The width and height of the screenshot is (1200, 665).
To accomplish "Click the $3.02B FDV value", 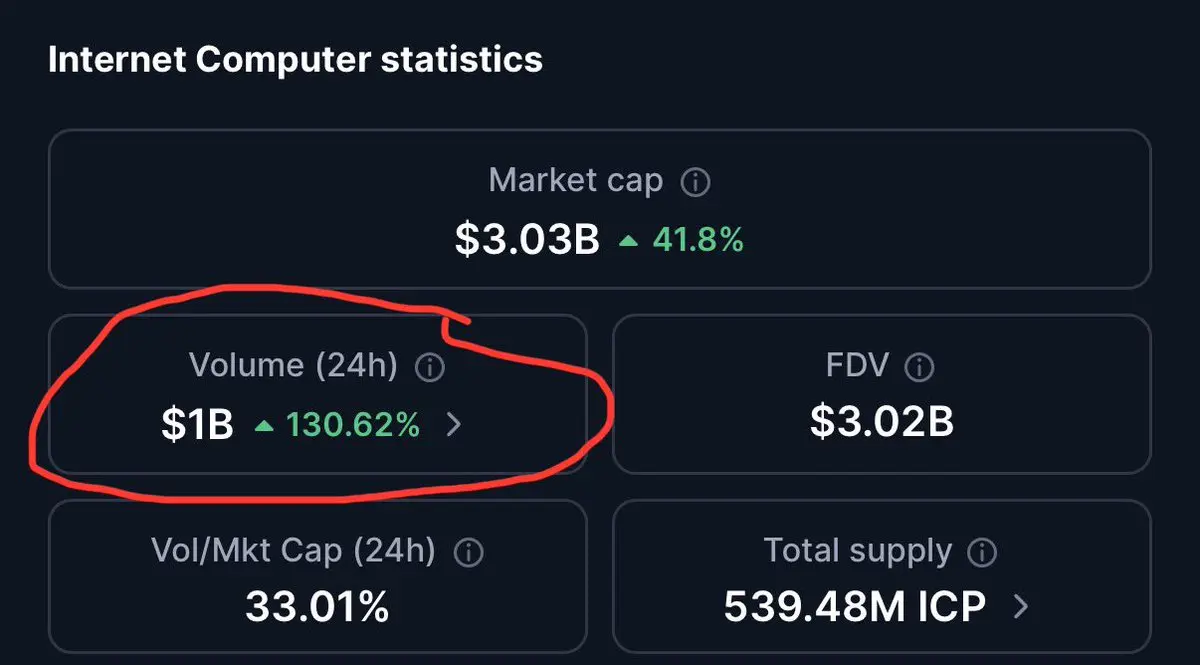I will pyautogui.click(x=881, y=423).
